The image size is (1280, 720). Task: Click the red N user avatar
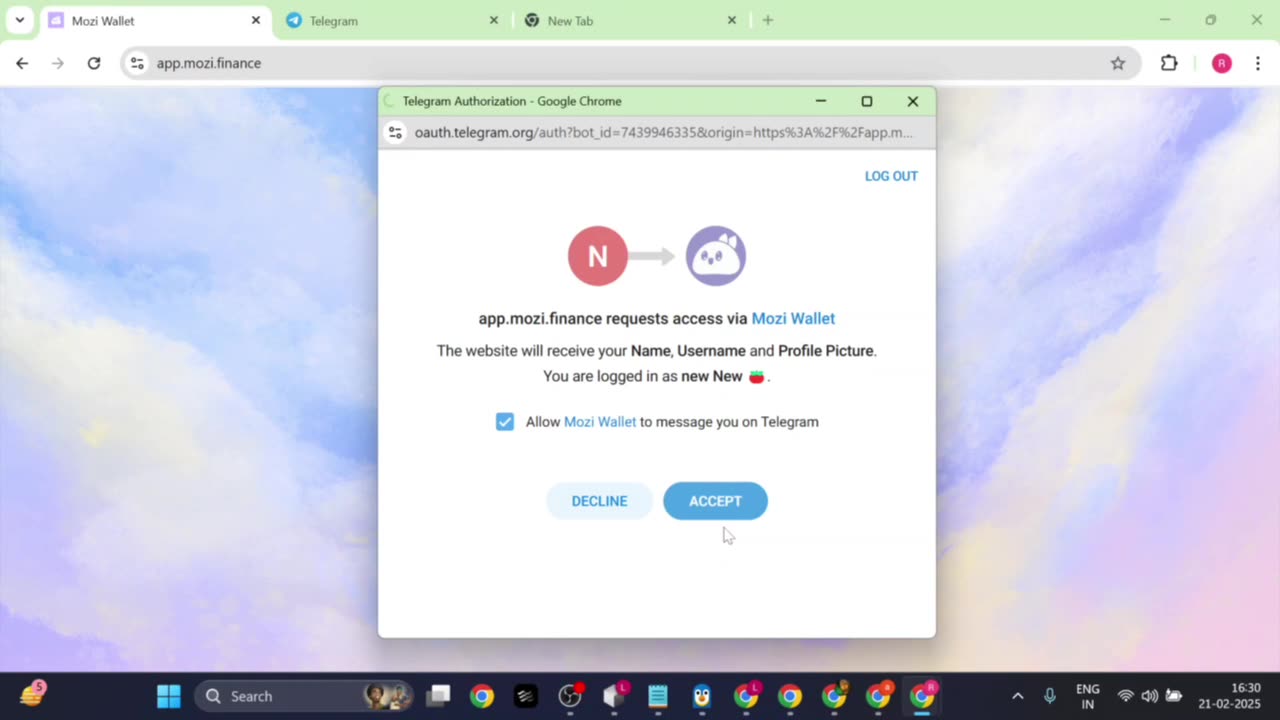coord(598,256)
